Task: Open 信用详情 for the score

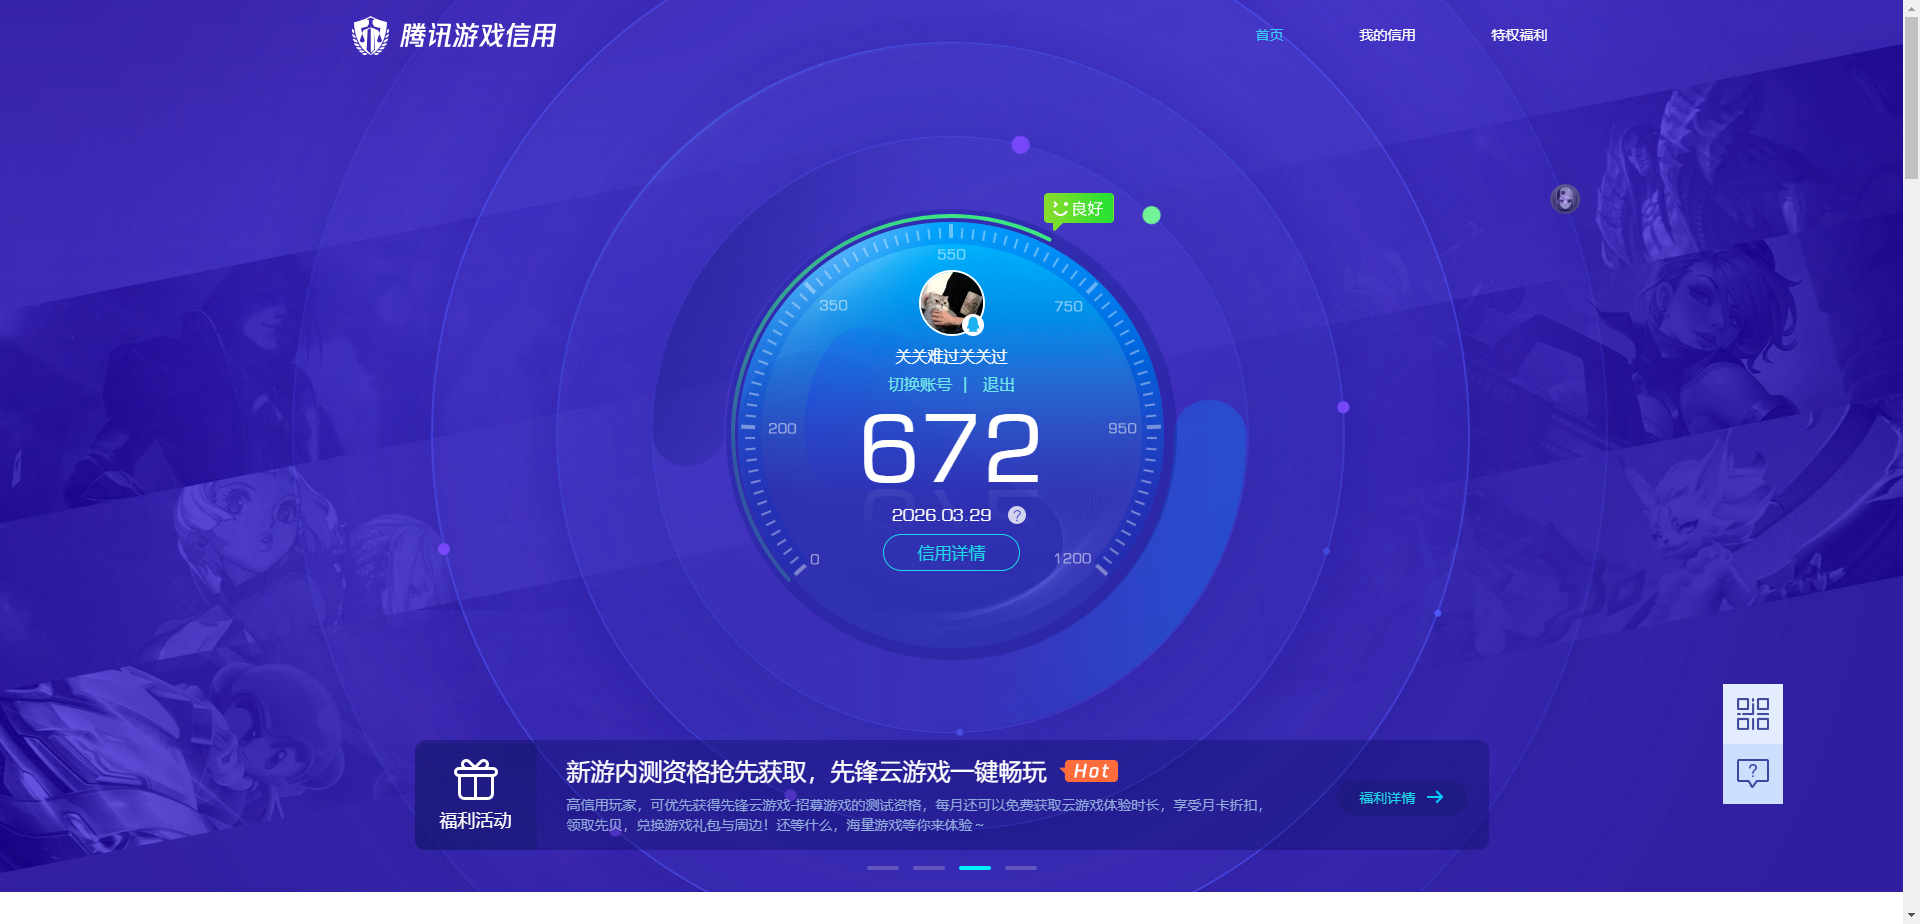Action: point(950,553)
